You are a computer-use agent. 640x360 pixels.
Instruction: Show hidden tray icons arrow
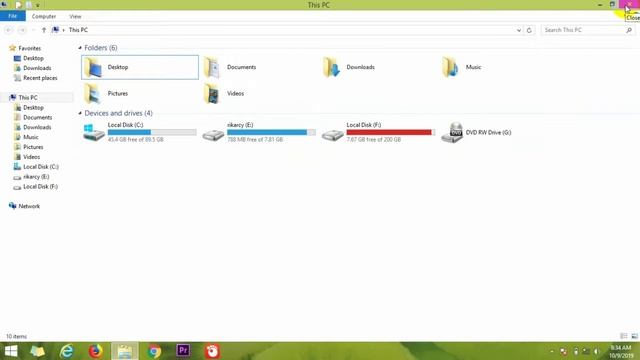pos(552,351)
